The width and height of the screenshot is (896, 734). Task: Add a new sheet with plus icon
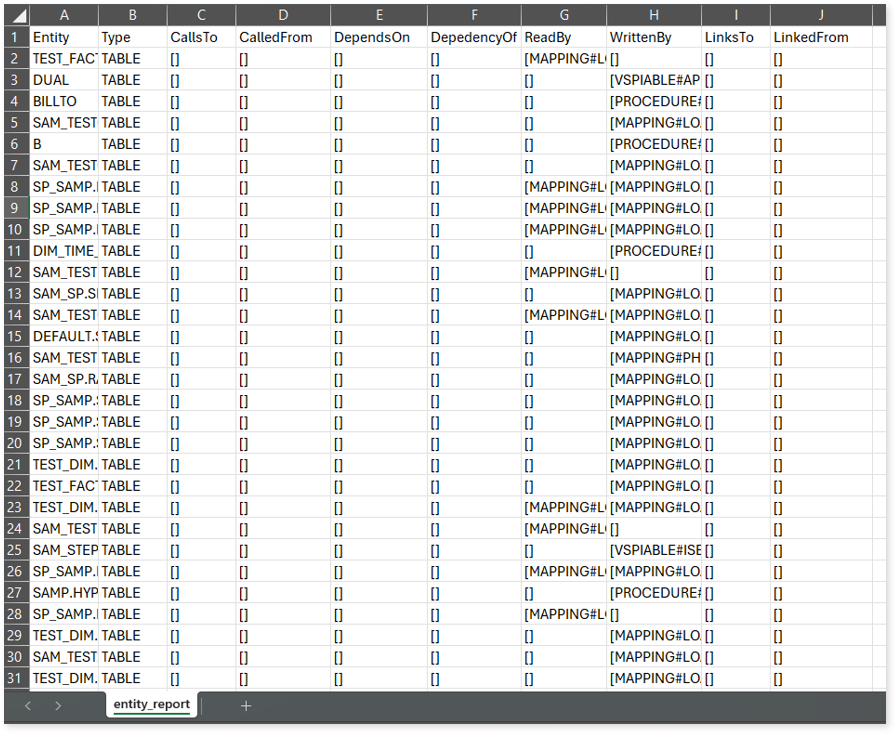point(246,705)
